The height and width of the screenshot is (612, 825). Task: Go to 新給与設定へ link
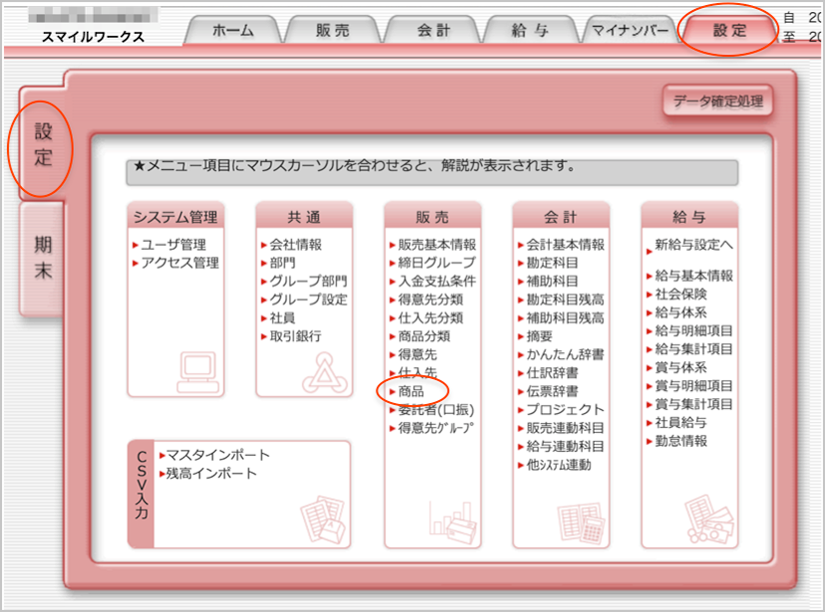pyautogui.click(x=694, y=245)
